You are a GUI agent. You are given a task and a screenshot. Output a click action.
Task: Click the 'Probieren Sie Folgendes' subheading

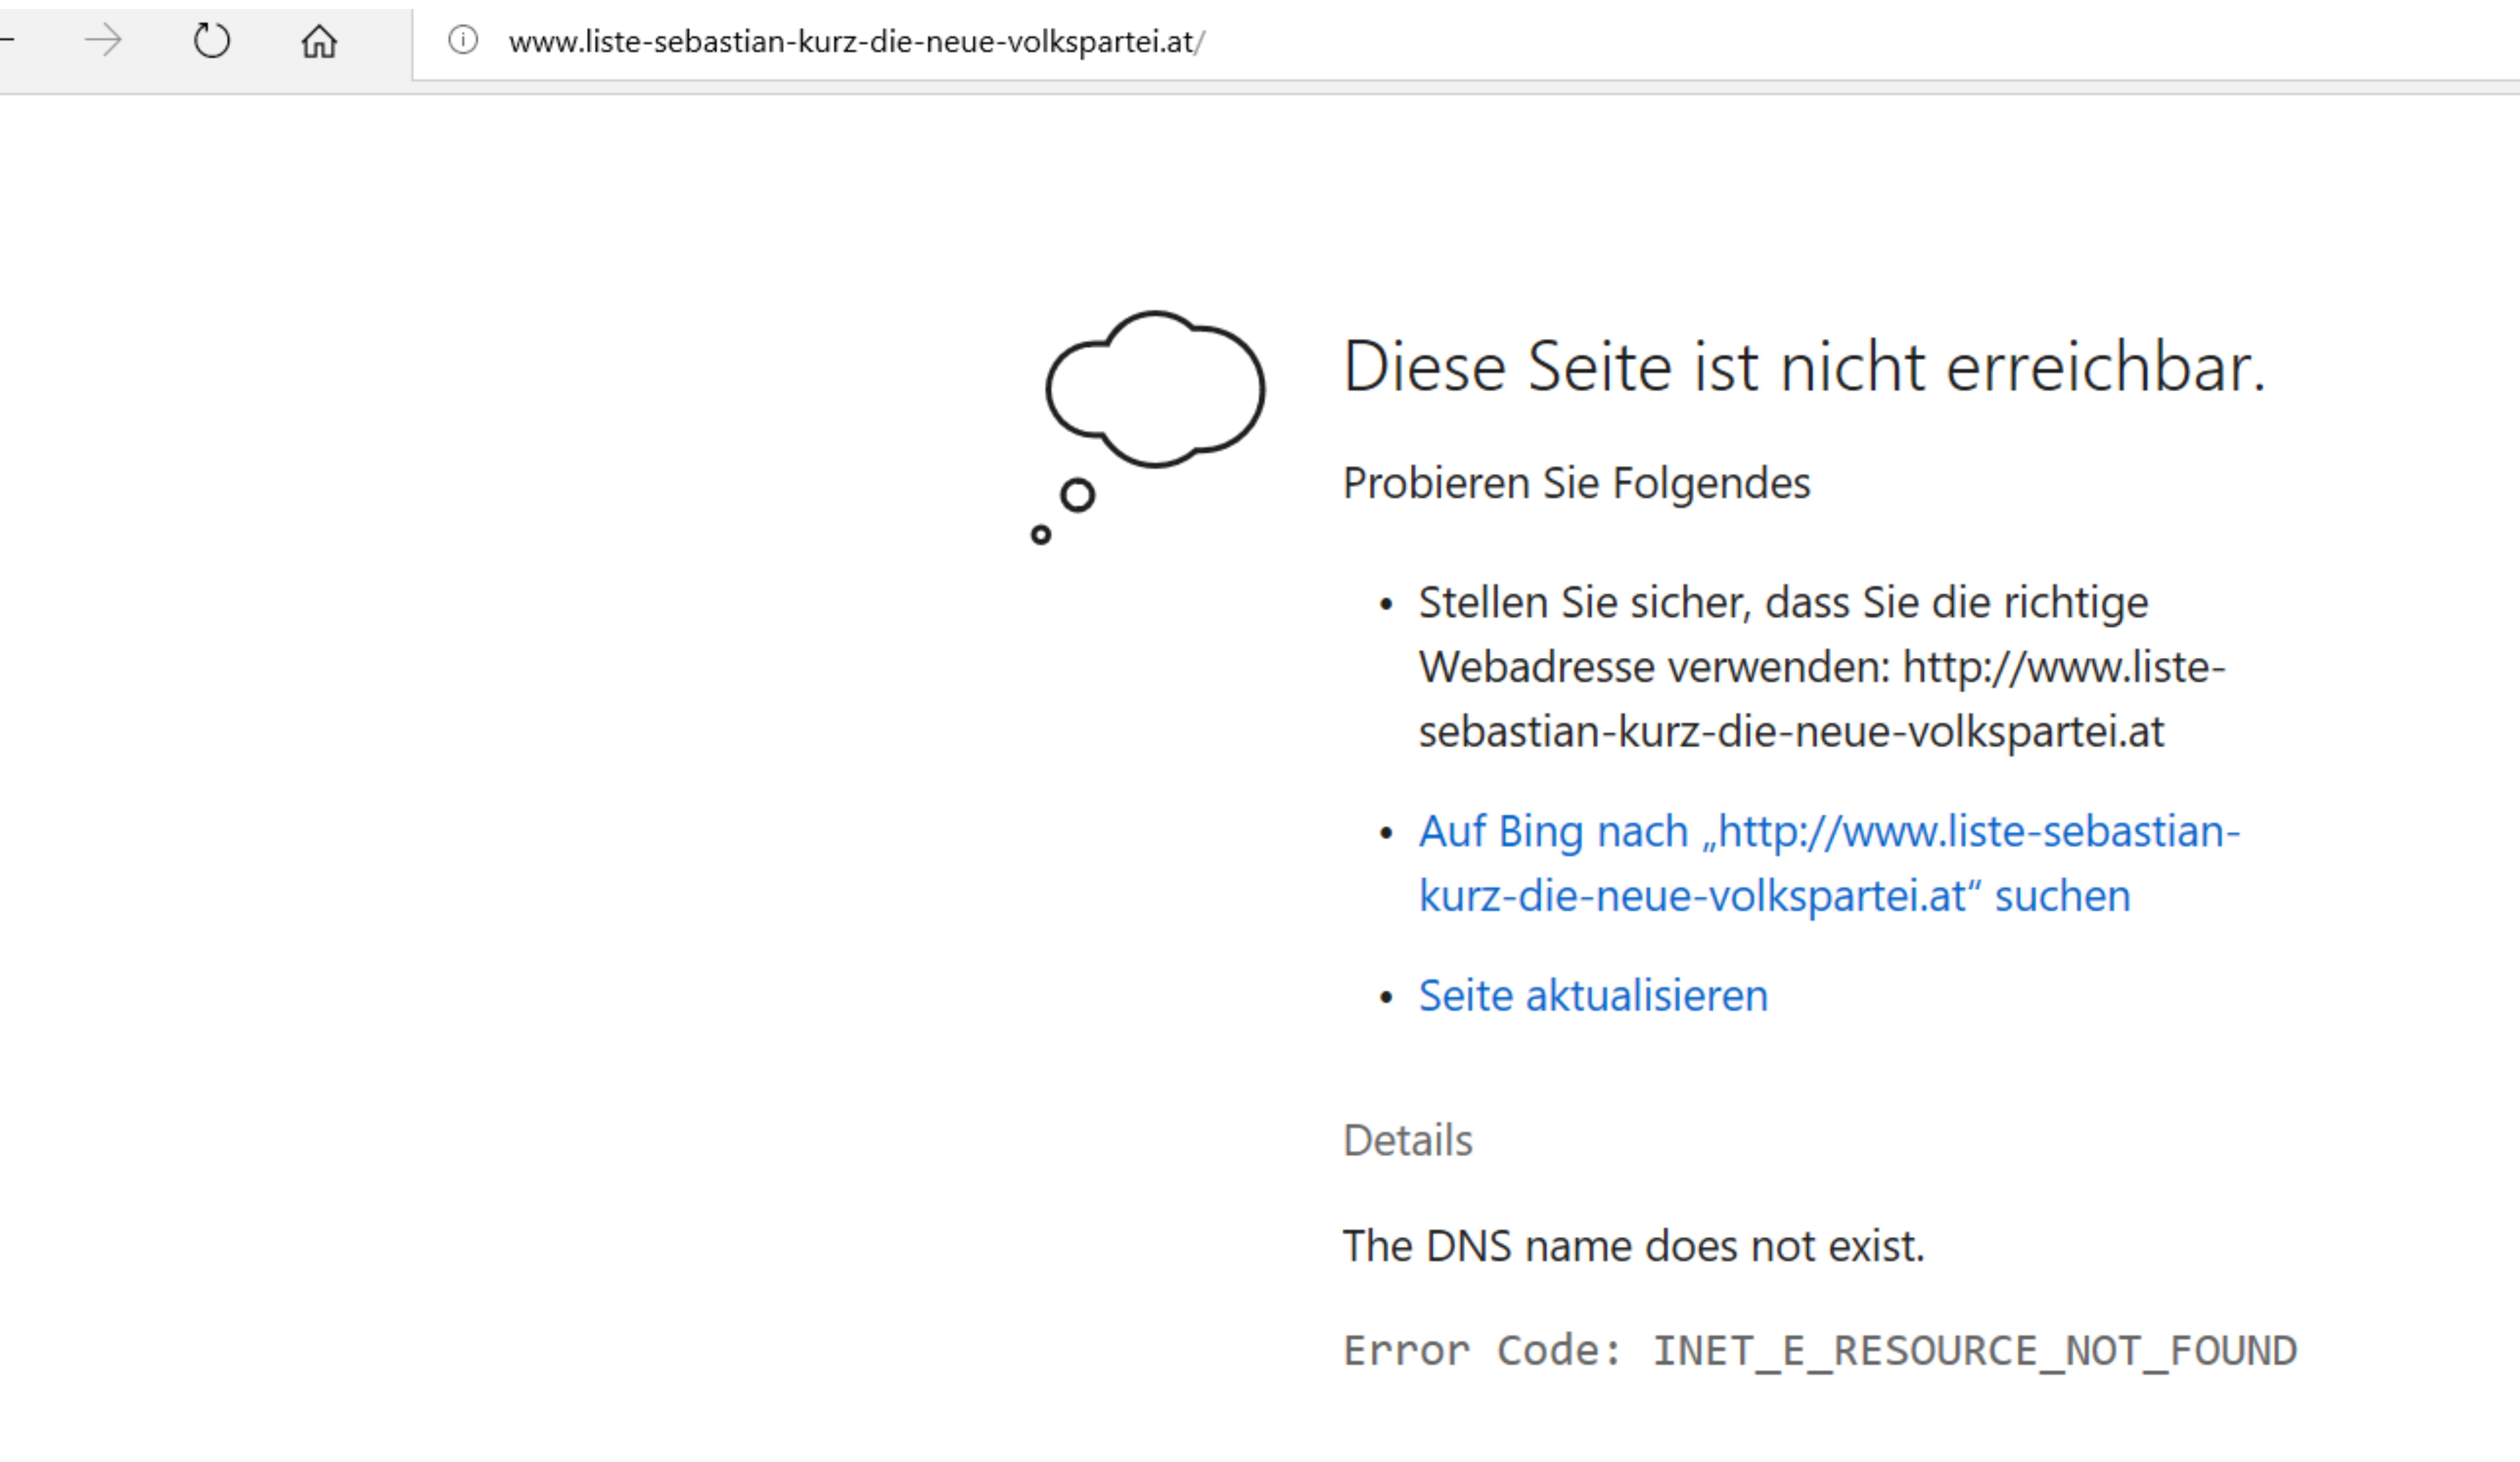(x=1576, y=483)
